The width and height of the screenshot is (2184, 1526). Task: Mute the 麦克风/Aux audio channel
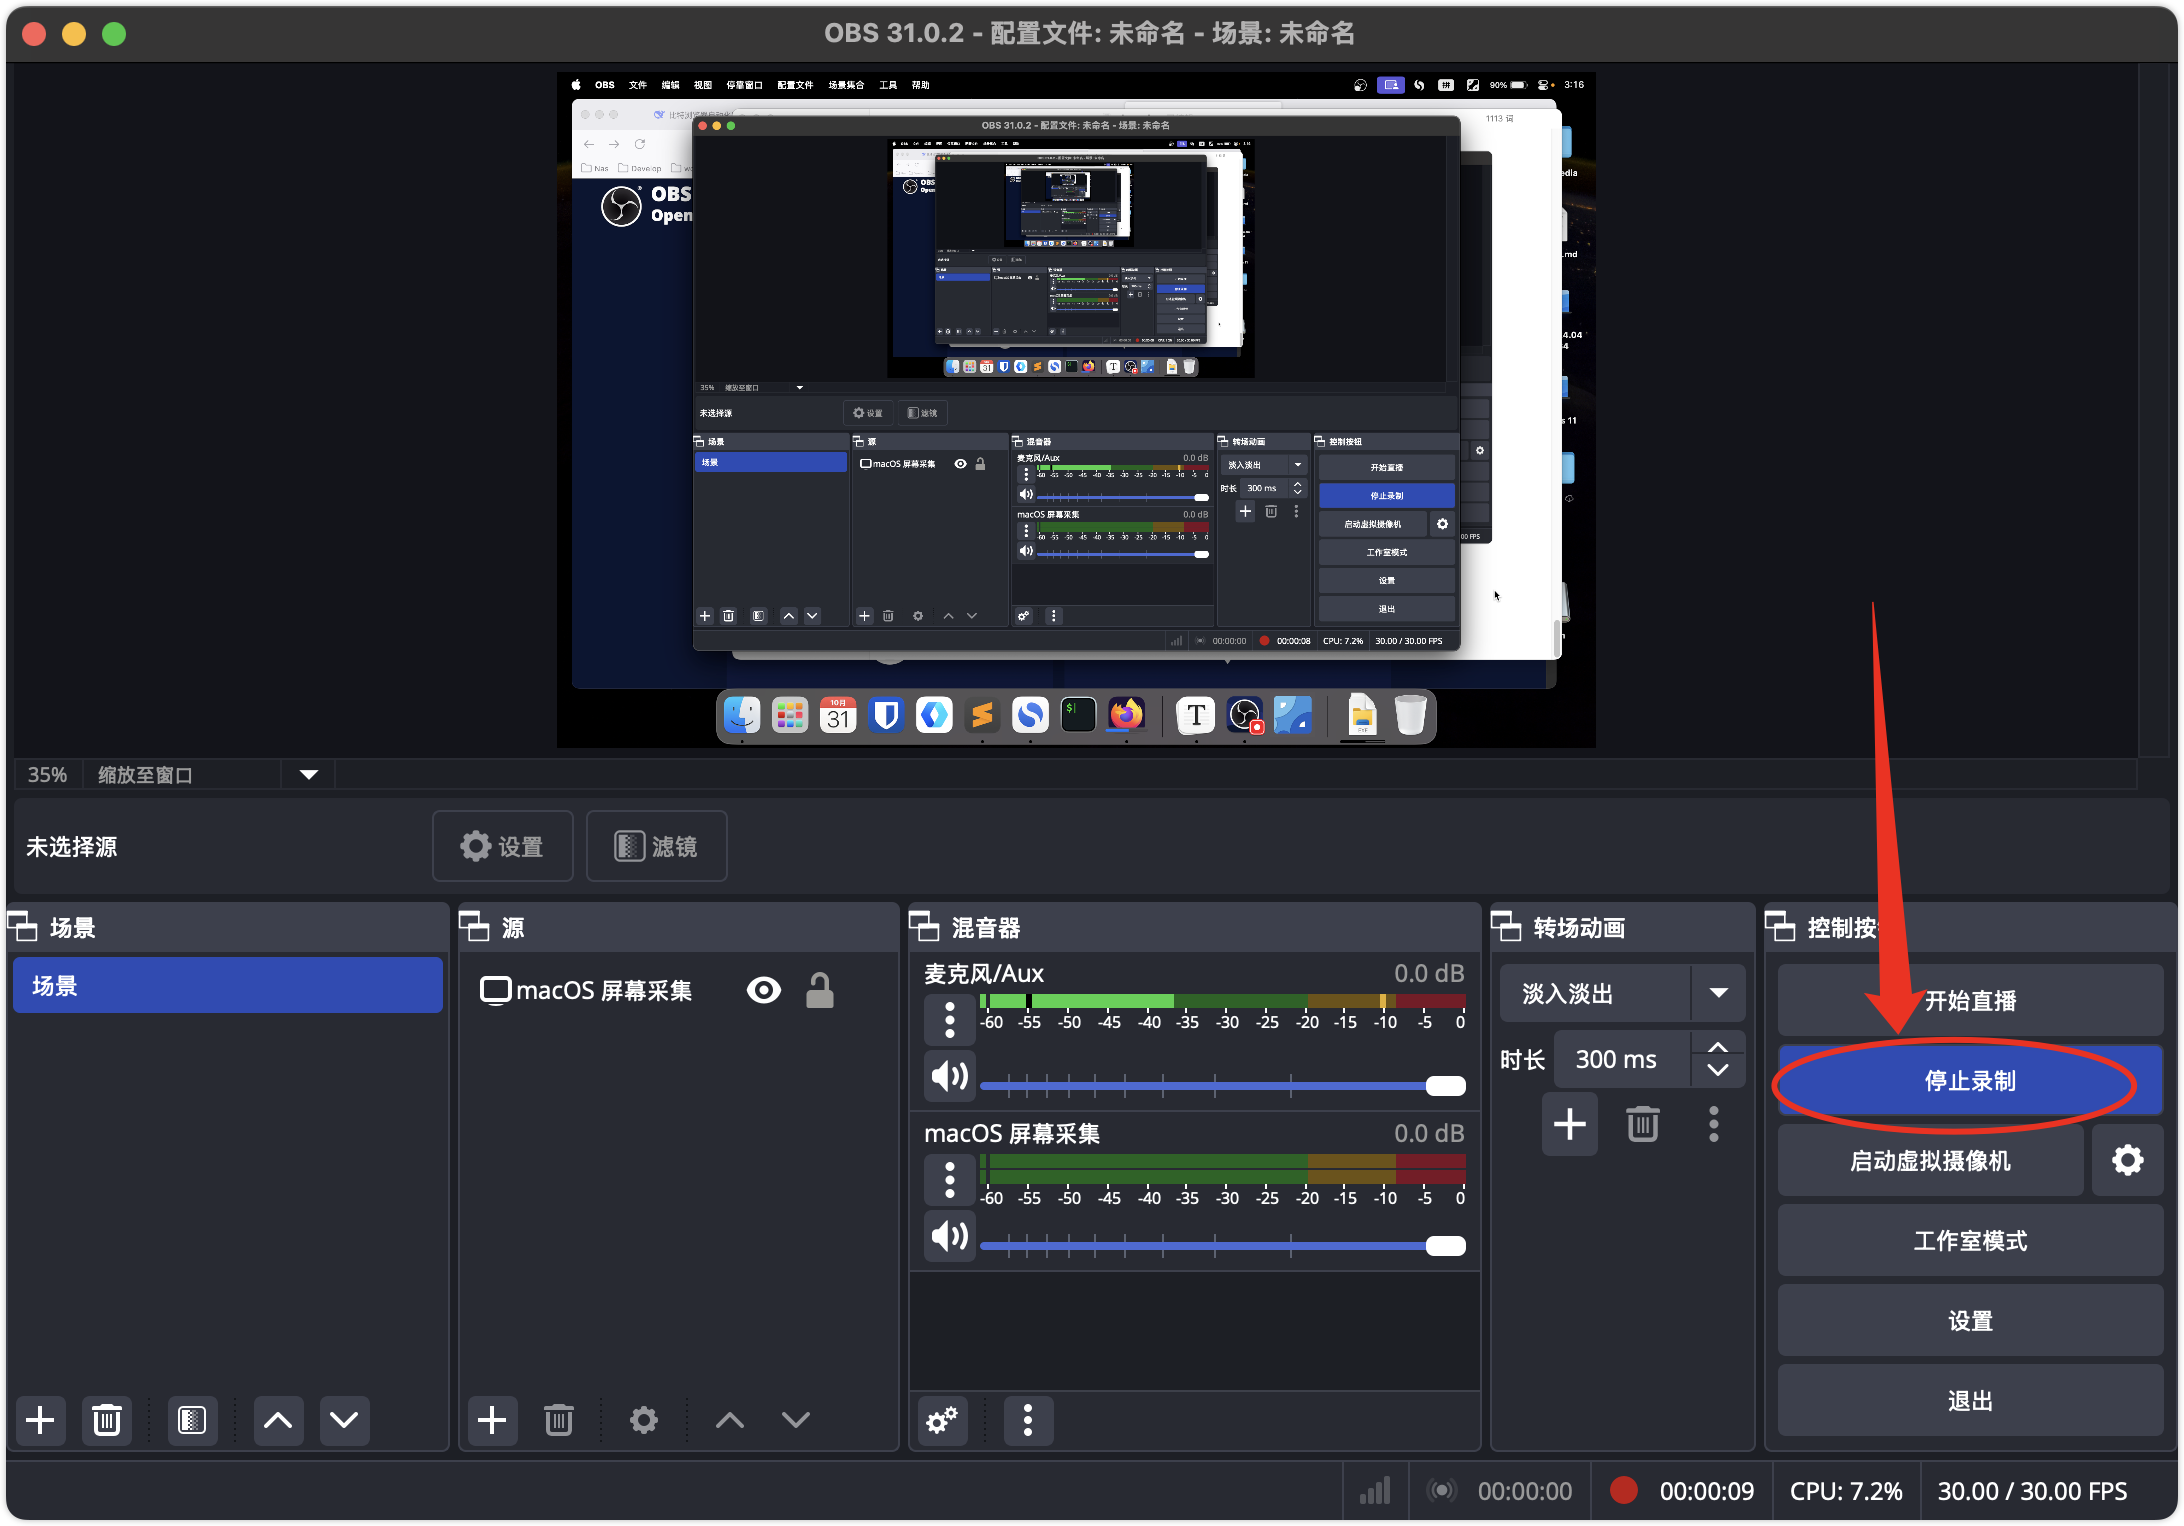(x=950, y=1076)
